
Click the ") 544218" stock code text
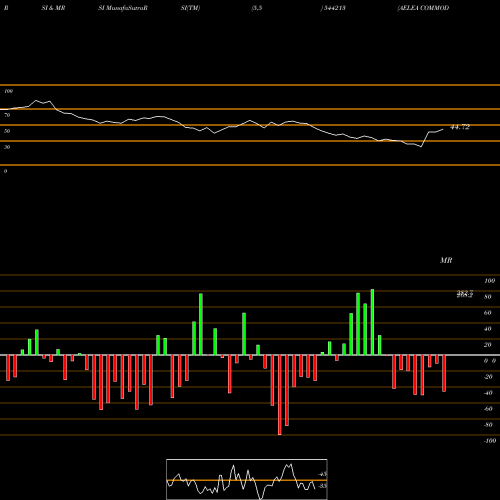click(333, 8)
